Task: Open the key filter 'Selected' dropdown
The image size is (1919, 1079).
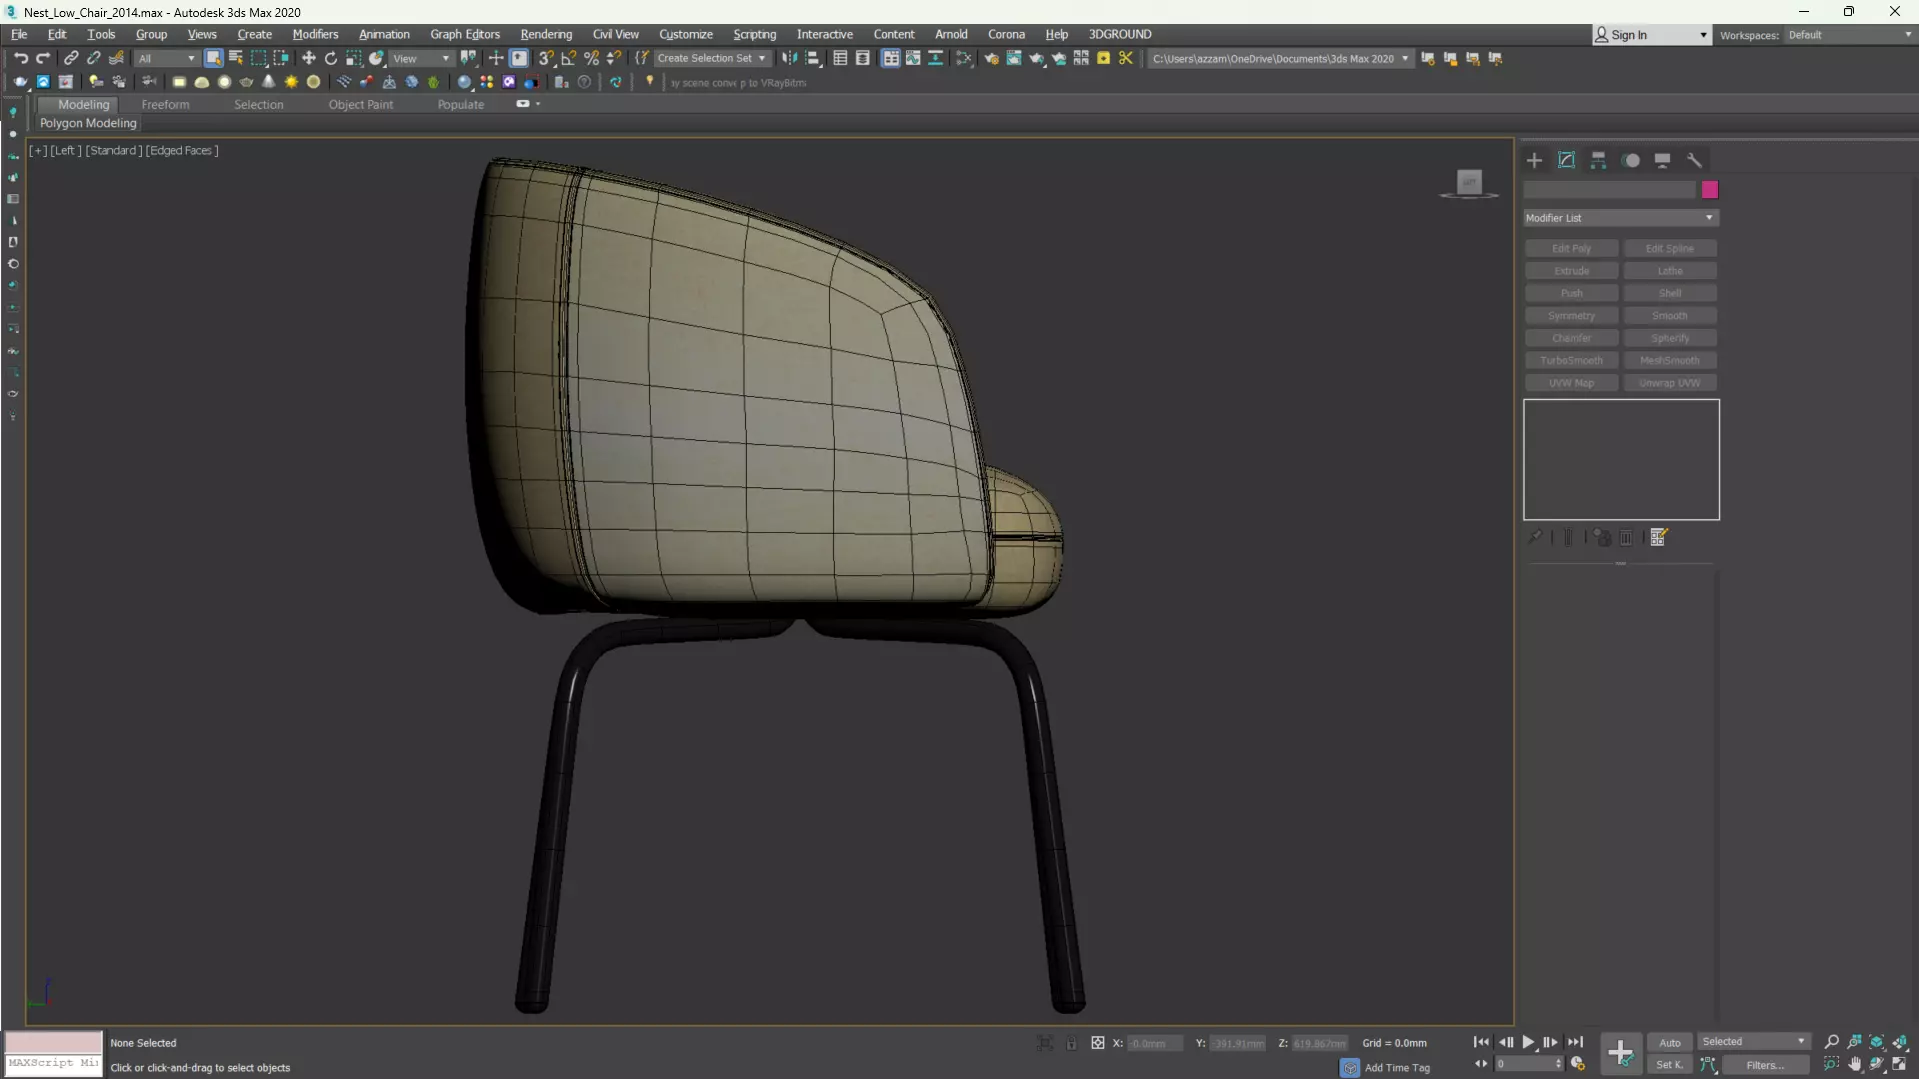Action: coord(1753,1042)
